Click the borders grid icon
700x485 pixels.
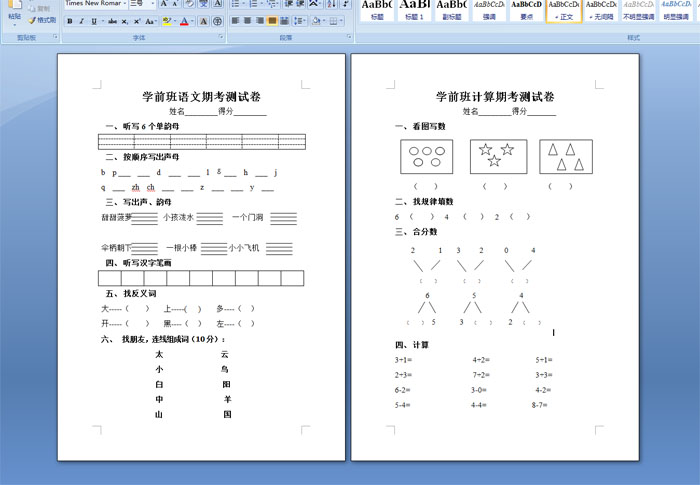(x=333, y=21)
